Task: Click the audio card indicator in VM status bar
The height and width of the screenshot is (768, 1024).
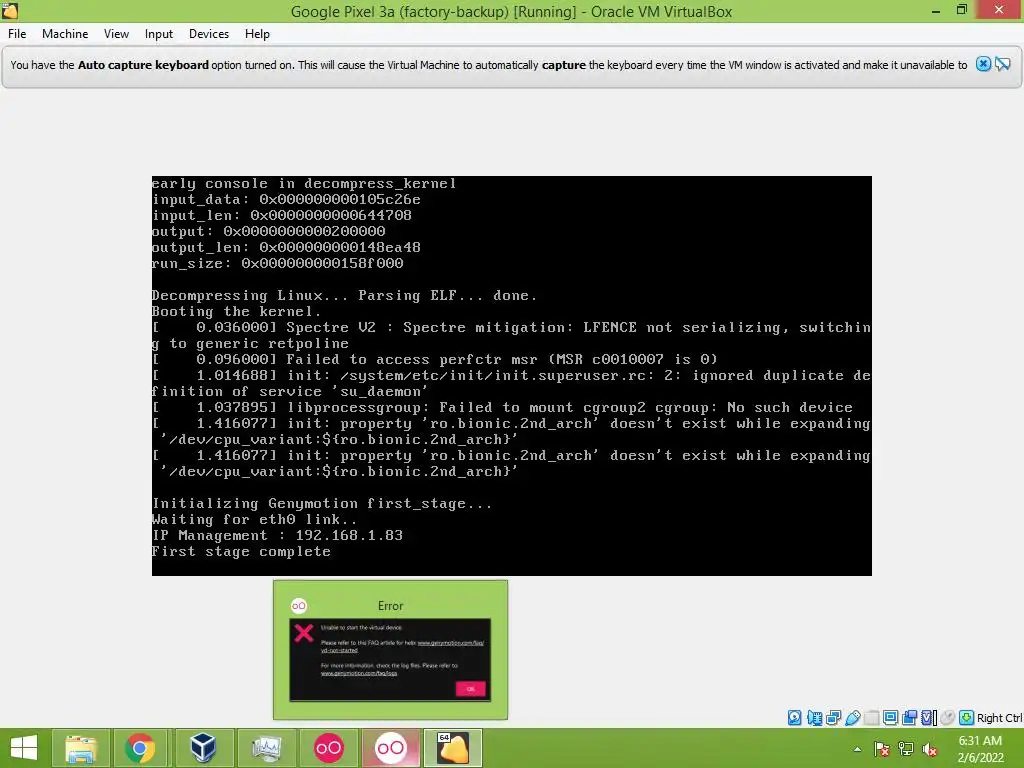Action: coord(814,718)
